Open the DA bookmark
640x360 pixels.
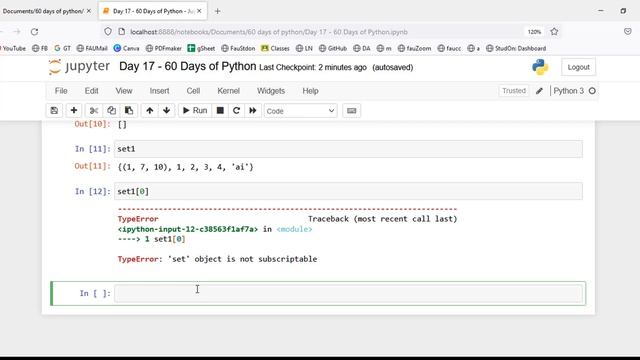tap(362, 48)
